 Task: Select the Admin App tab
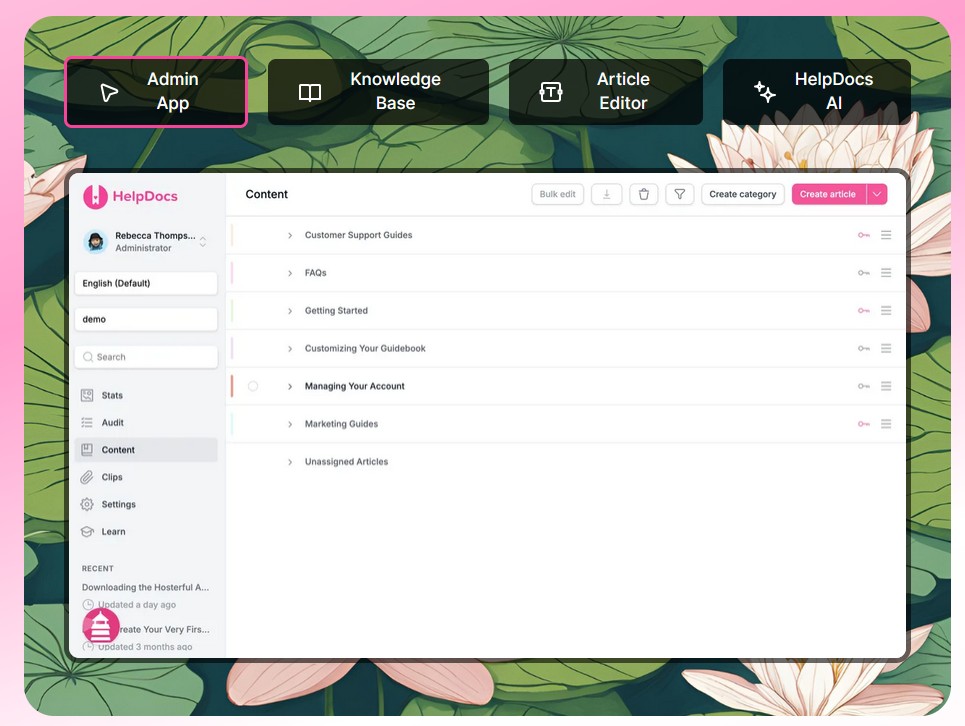click(x=156, y=92)
